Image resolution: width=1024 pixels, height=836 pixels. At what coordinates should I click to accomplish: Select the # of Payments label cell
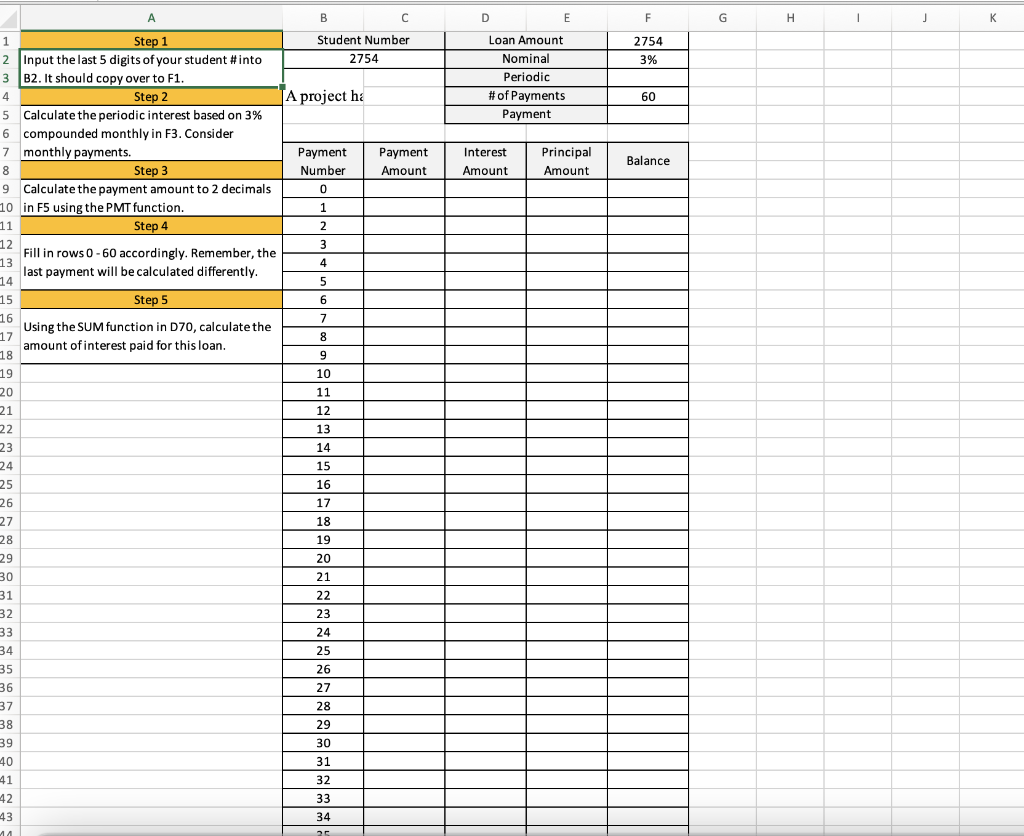(x=526, y=95)
